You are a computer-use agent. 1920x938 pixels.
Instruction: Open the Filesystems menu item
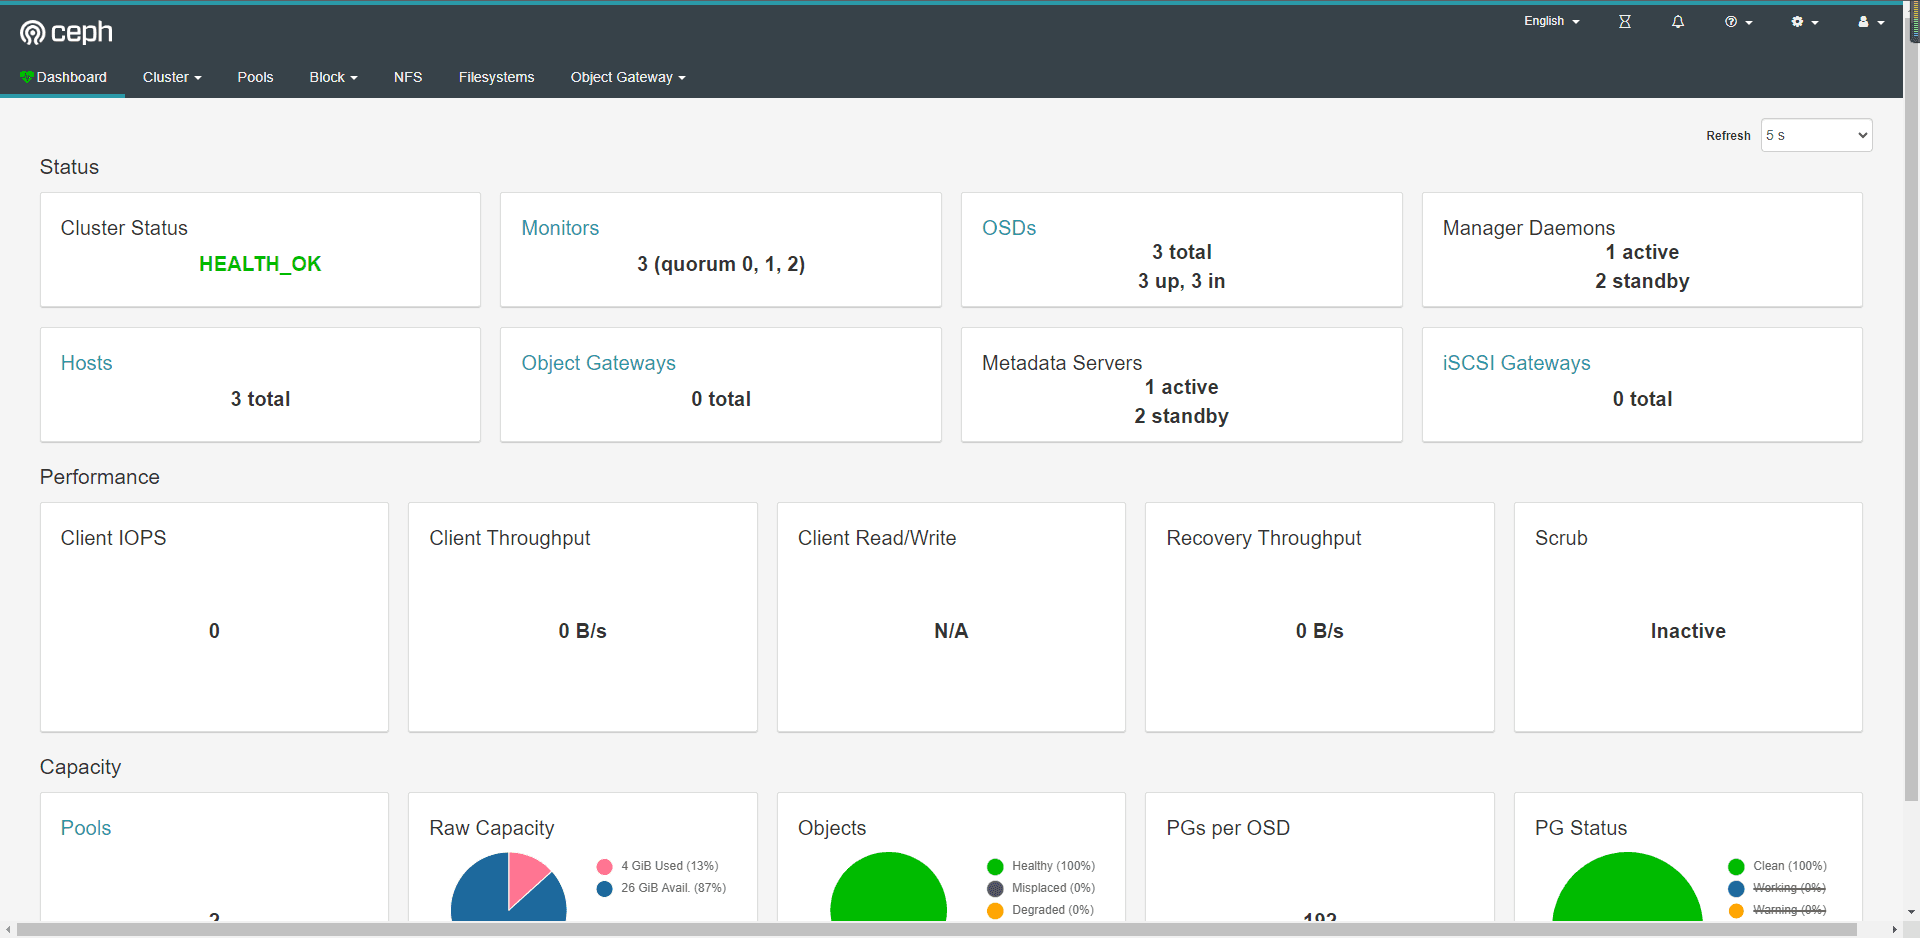point(496,77)
